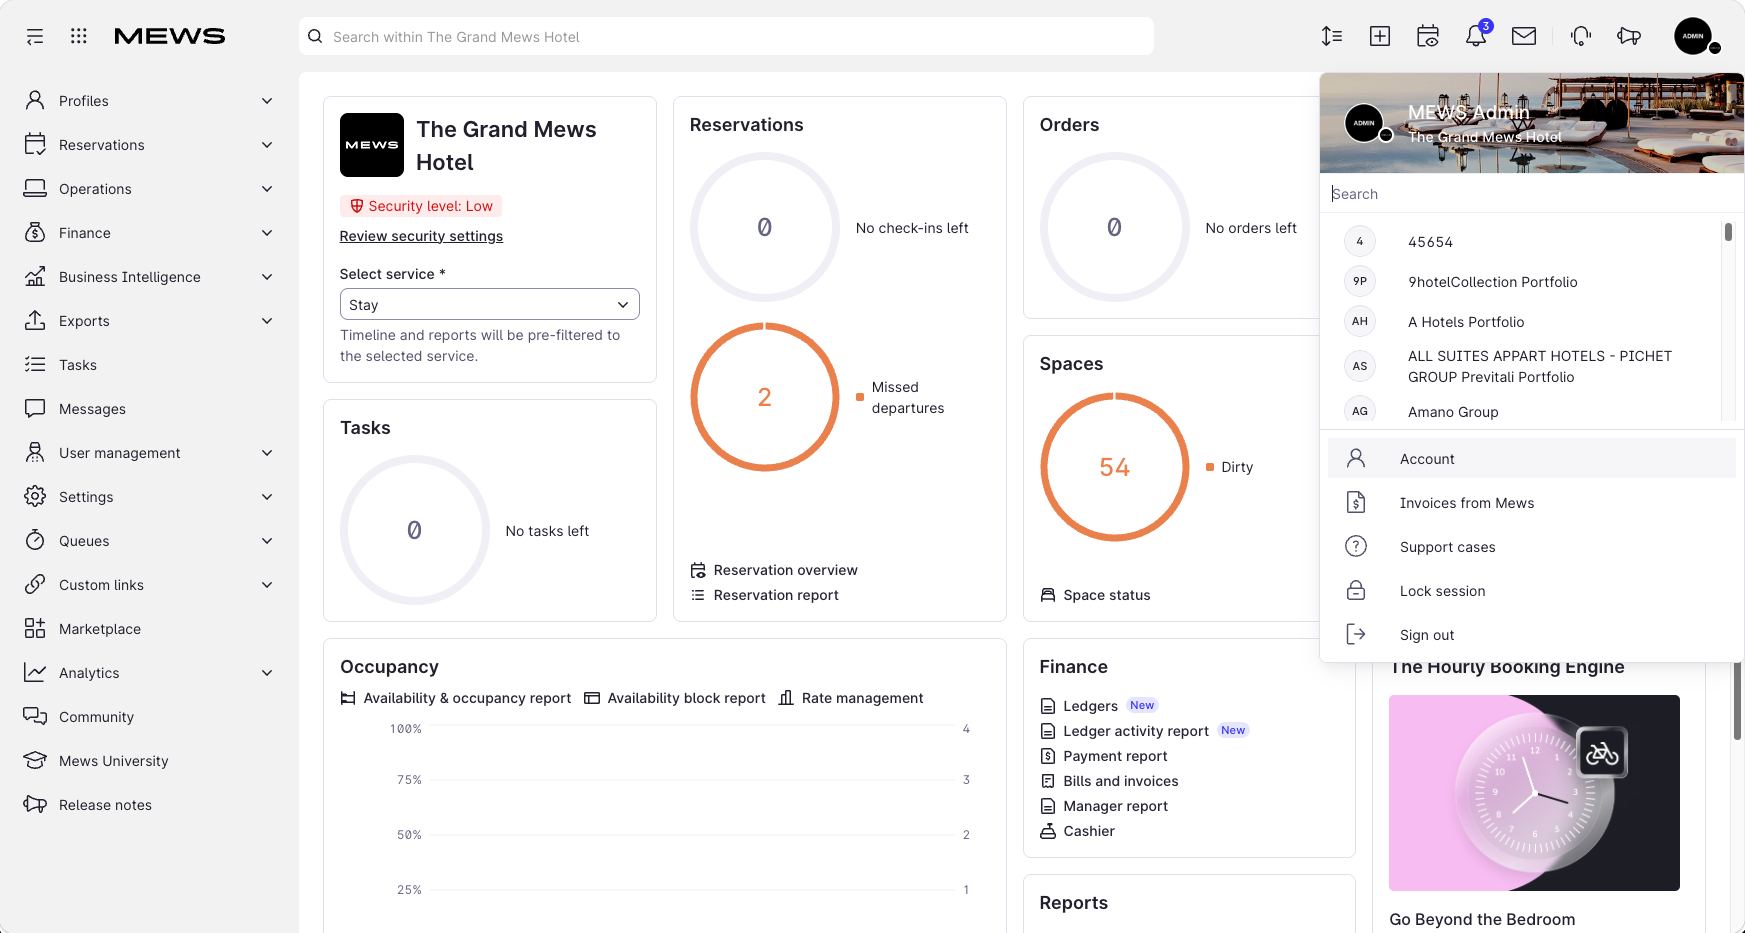The width and height of the screenshot is (1745, 933).
Task: Click the Tasks checklist icon in sidebar
Action: 35,365
